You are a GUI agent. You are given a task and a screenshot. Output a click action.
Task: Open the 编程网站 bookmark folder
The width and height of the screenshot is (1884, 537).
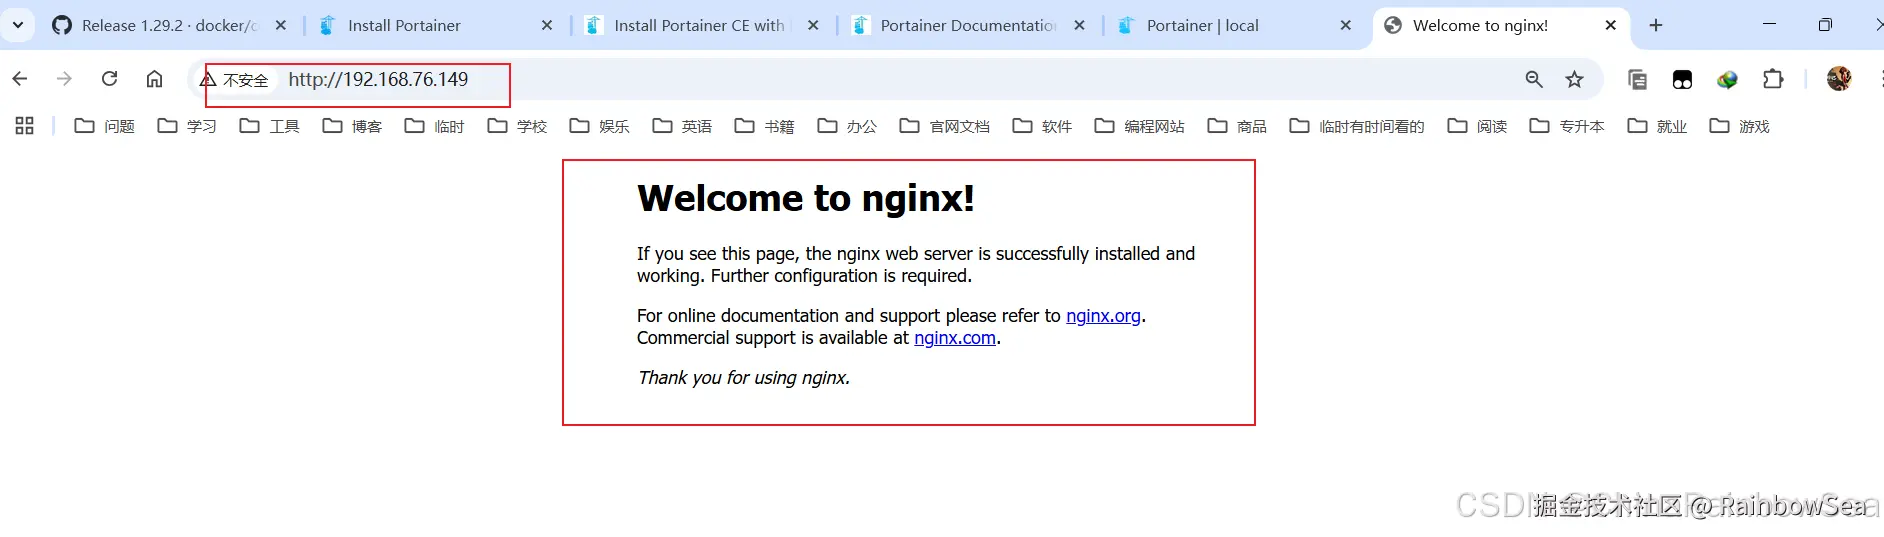coord(1140,126)
